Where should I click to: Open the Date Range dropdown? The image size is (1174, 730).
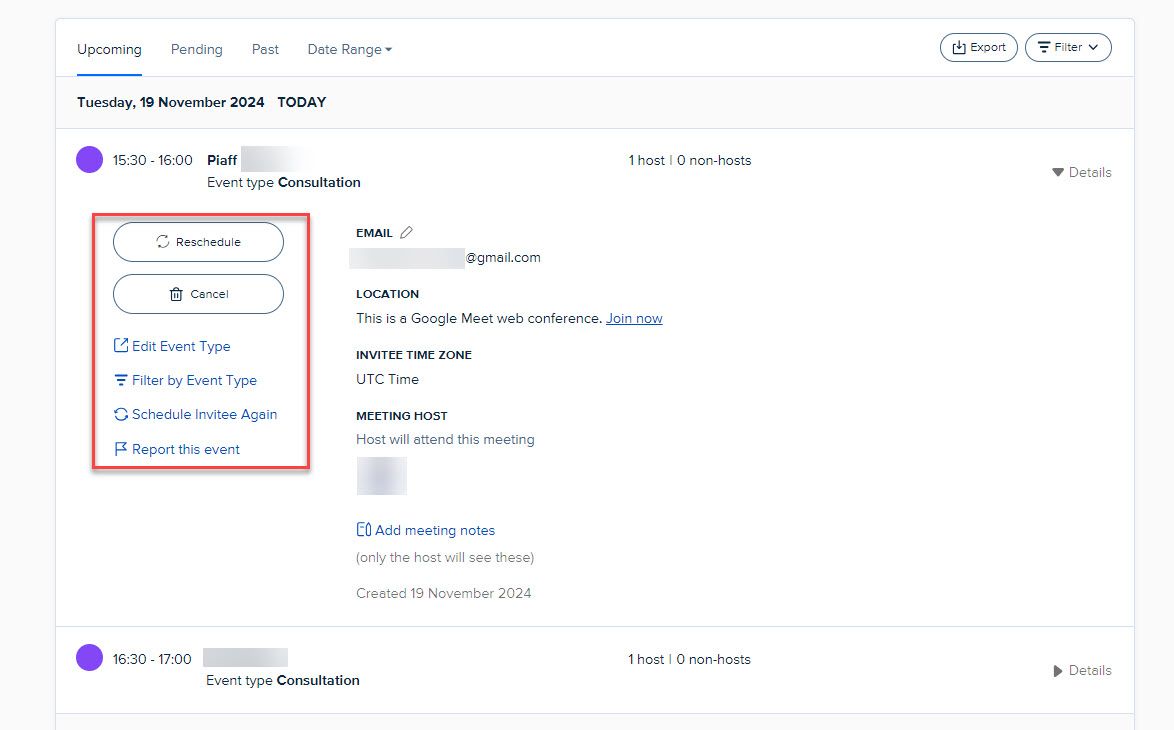pos(349,48)
